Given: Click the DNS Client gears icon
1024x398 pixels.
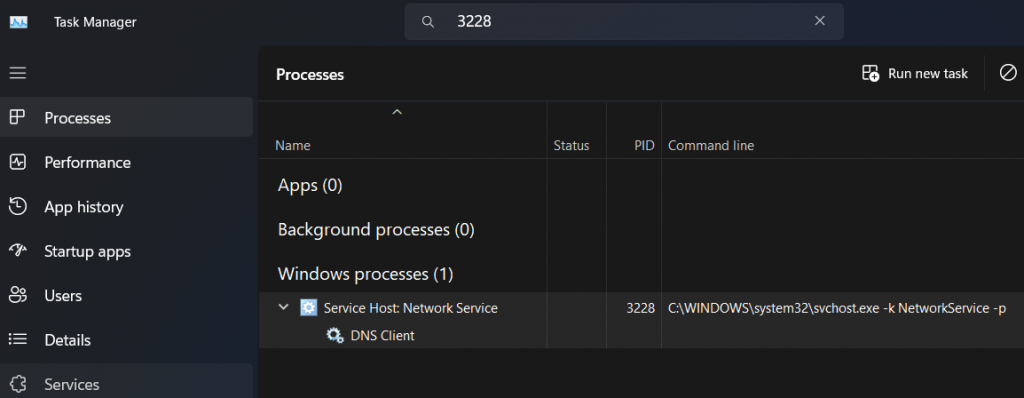Looking at the screenshot, I should (x=335, y=336).
